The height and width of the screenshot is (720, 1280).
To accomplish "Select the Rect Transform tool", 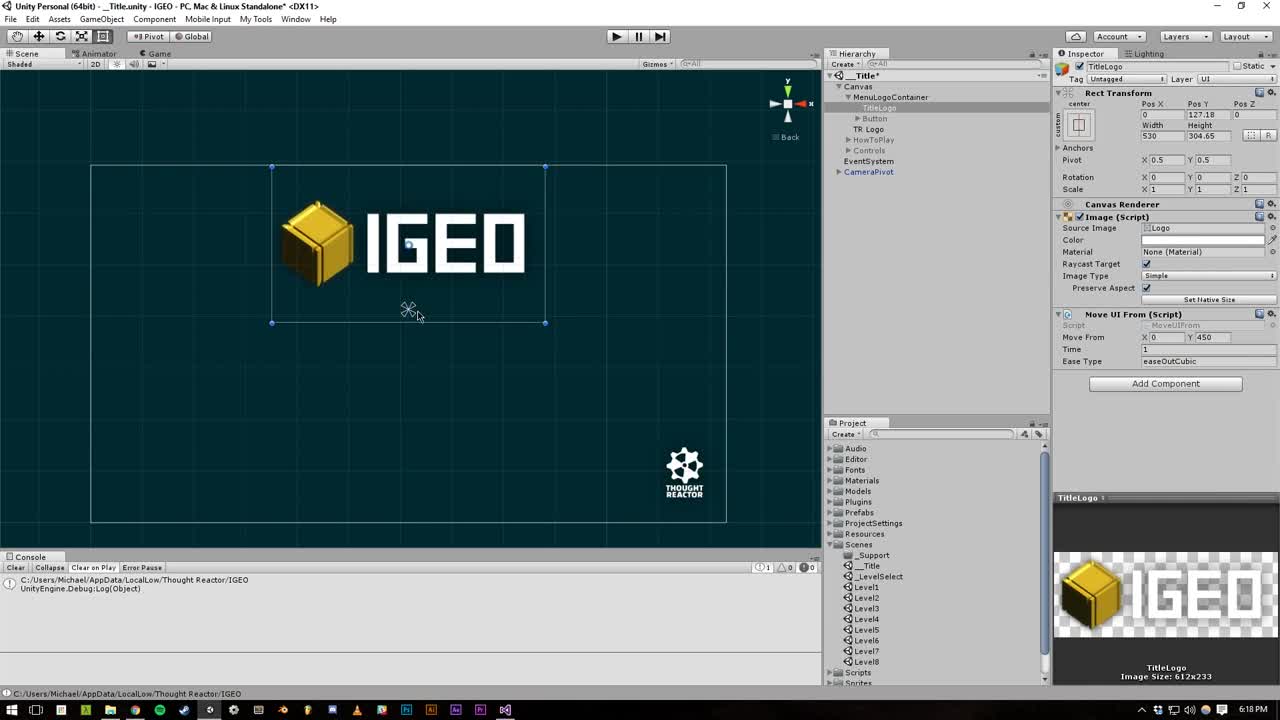I will coord(102,36).
